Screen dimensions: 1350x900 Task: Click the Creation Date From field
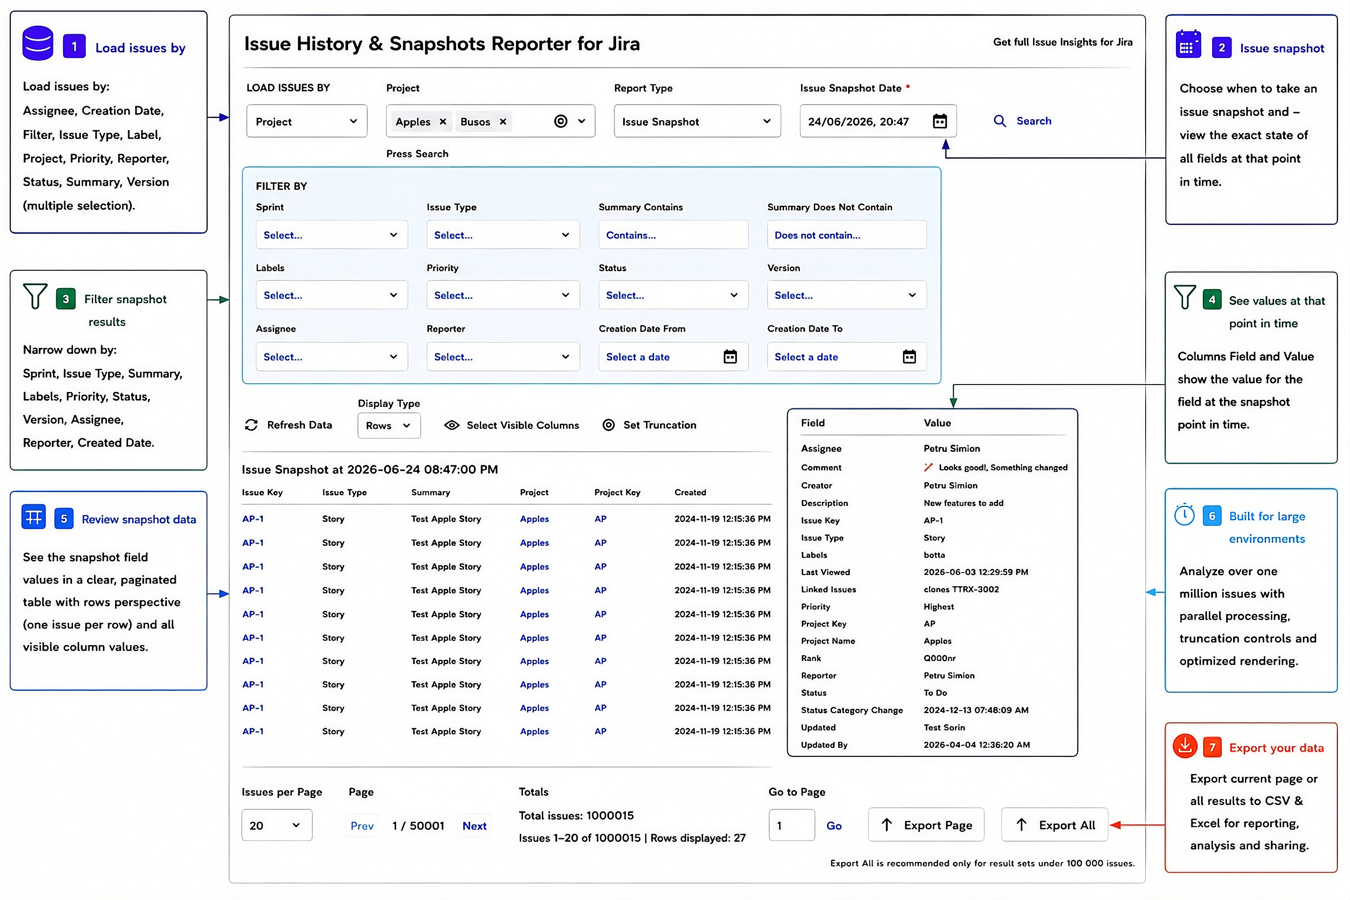(x=673, y=357)
